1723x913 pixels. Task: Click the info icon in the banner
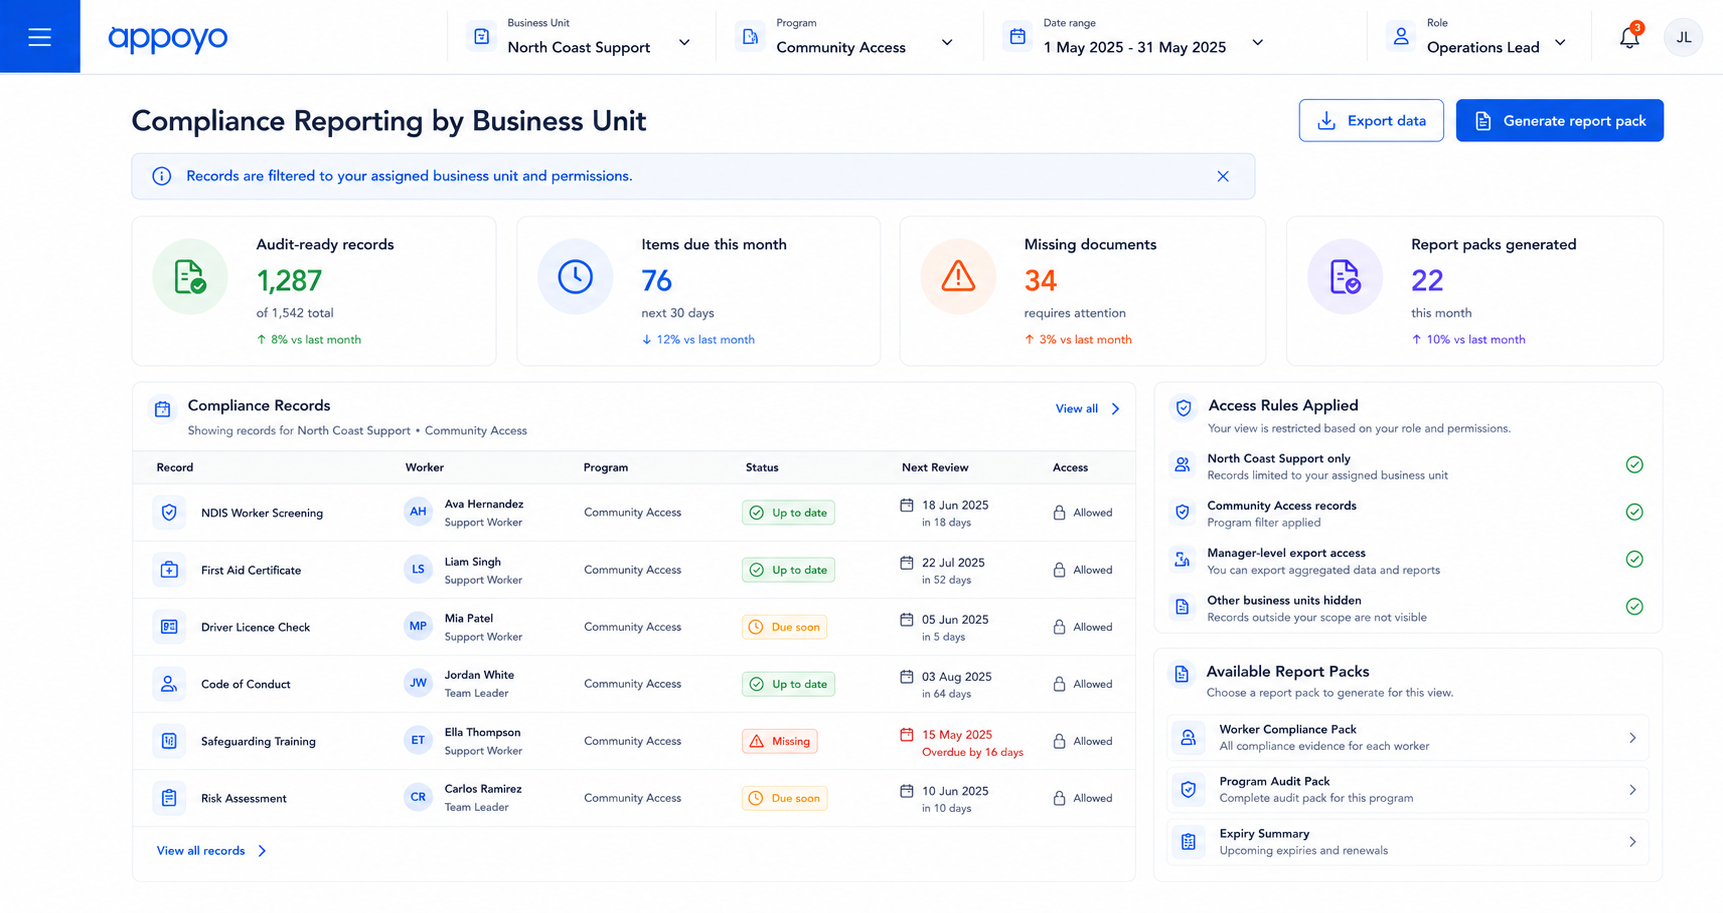point(161,176)
